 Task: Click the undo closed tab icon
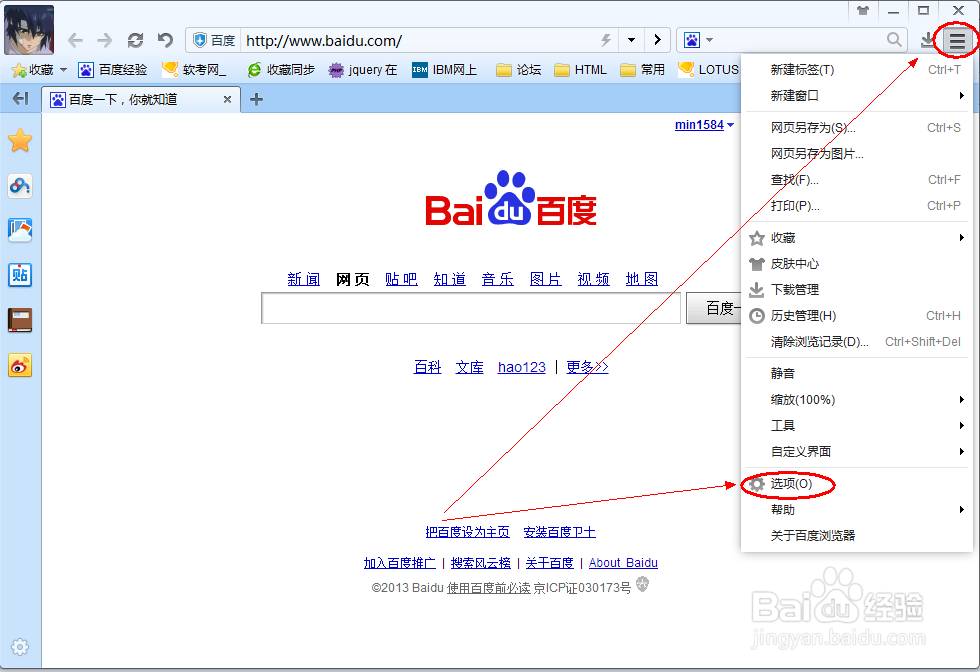click(x=165, y=41)
